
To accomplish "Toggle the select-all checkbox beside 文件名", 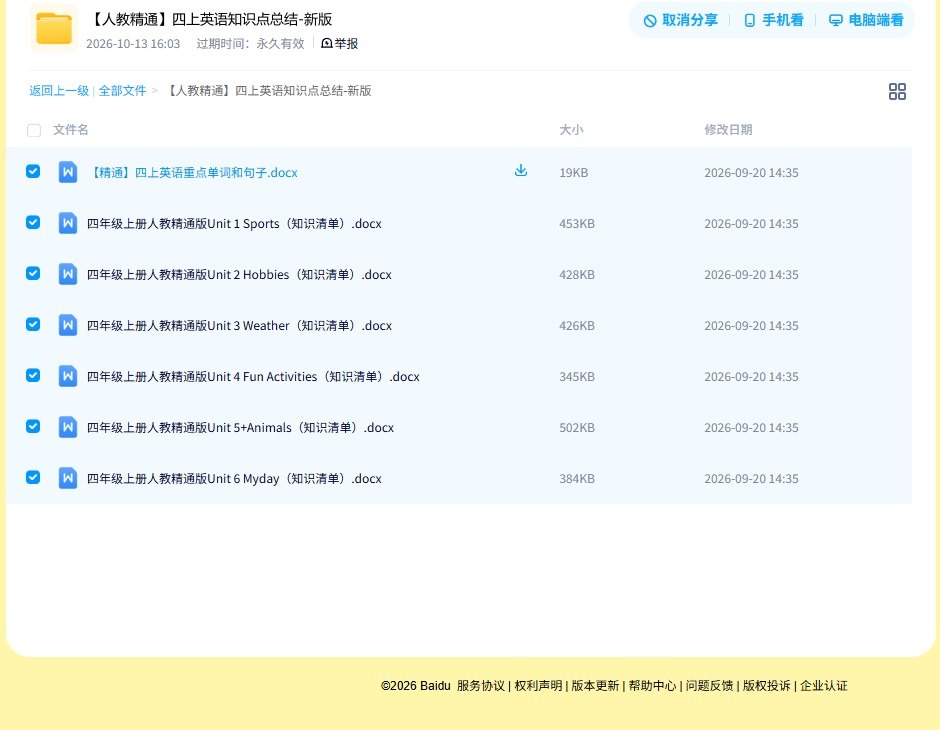I will (34, 130).
